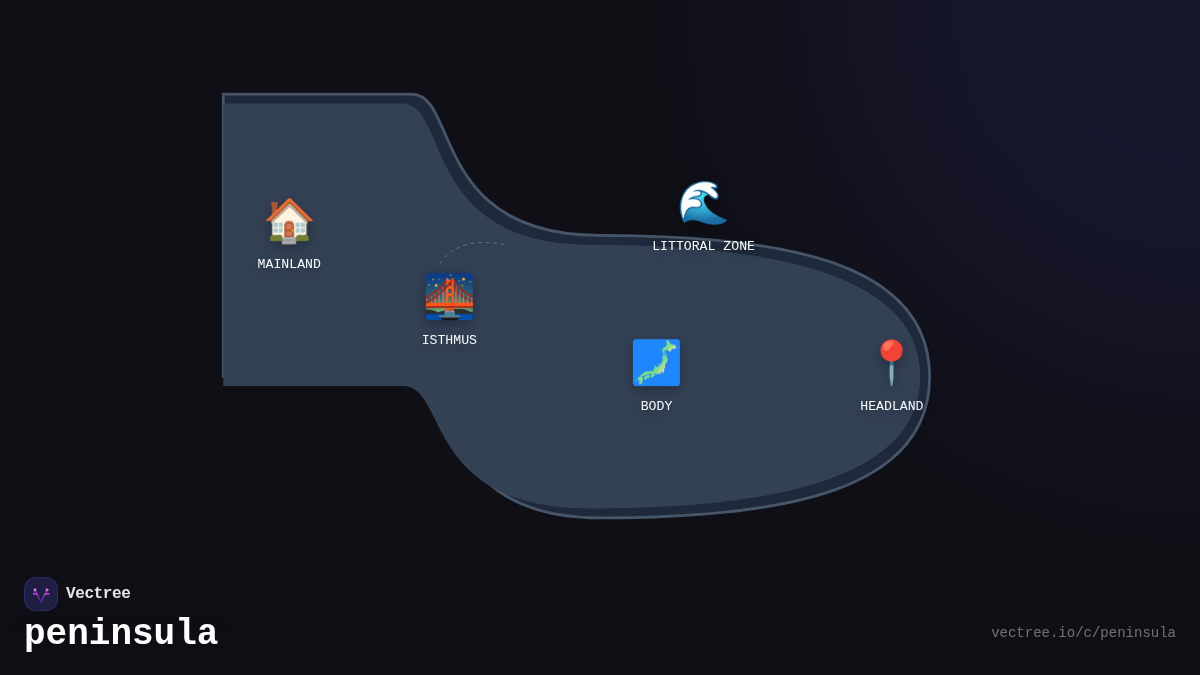This screenshot has height=675, width=1200.
Task: Select the red pushpin icon
Action: 891,362
